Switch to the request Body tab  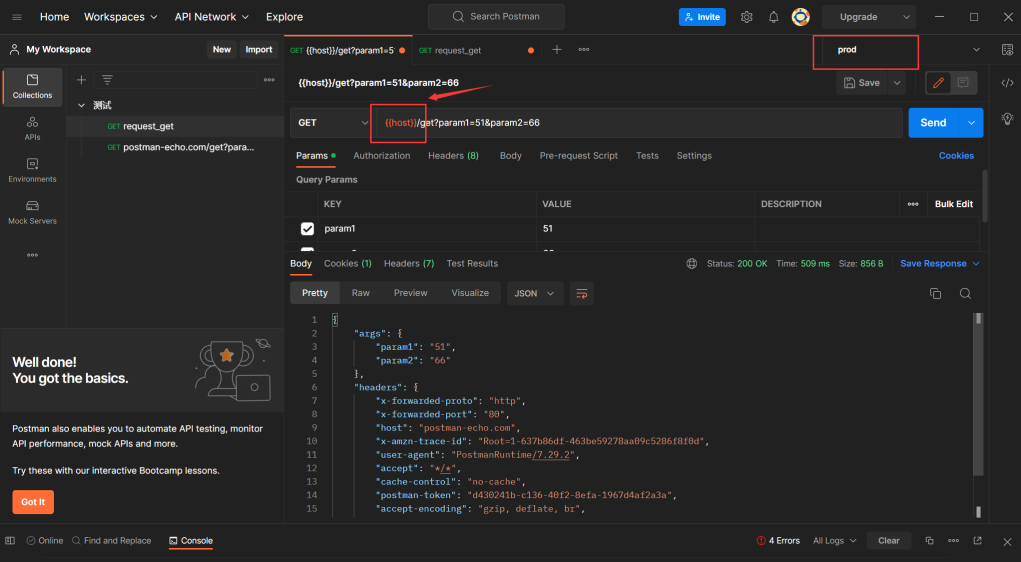tap(510, 156)
